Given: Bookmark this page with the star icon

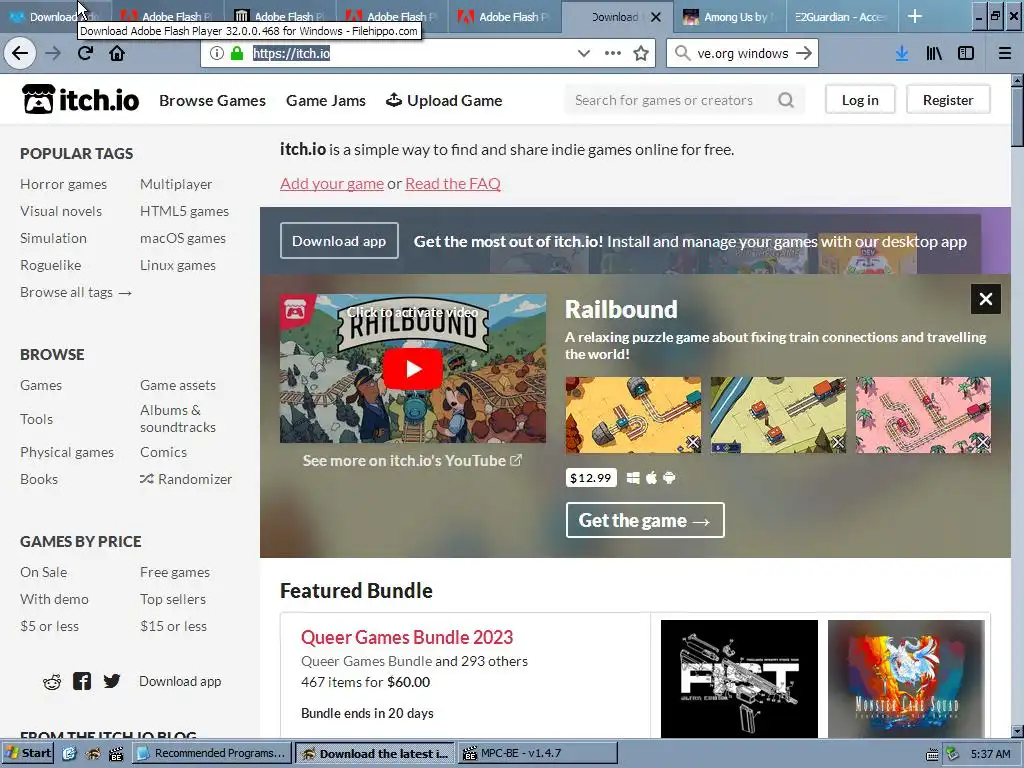Looking at the screenshot, I should pos(641,54).
